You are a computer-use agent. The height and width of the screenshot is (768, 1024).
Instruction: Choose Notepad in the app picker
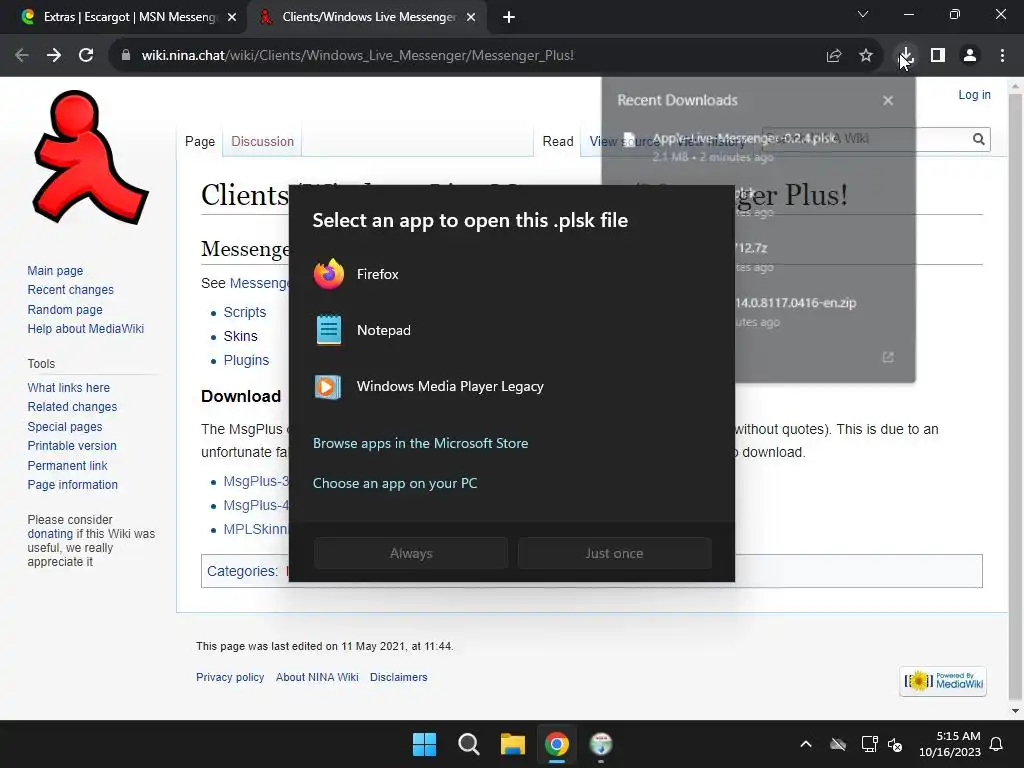(x=511, y=330)
